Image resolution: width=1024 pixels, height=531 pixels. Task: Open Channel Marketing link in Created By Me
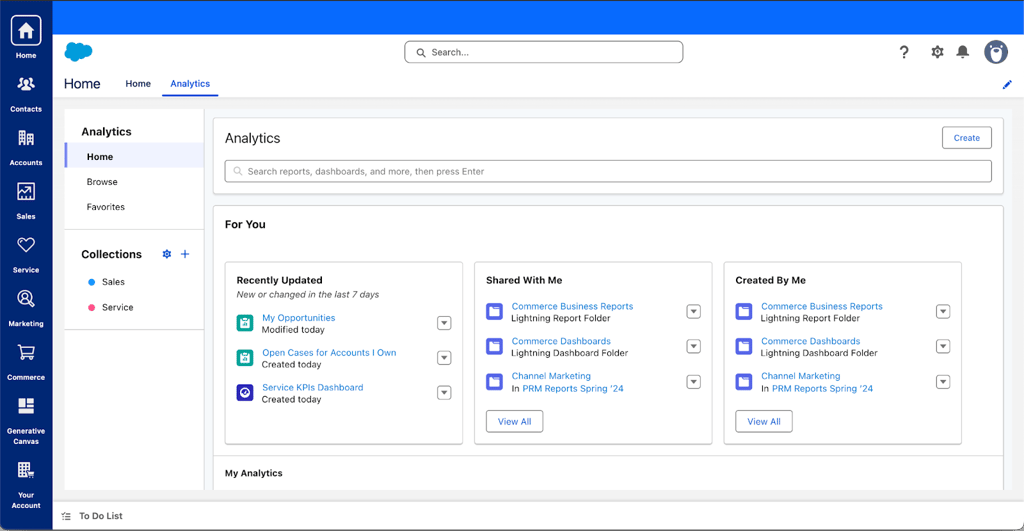(x=801, y=376)
